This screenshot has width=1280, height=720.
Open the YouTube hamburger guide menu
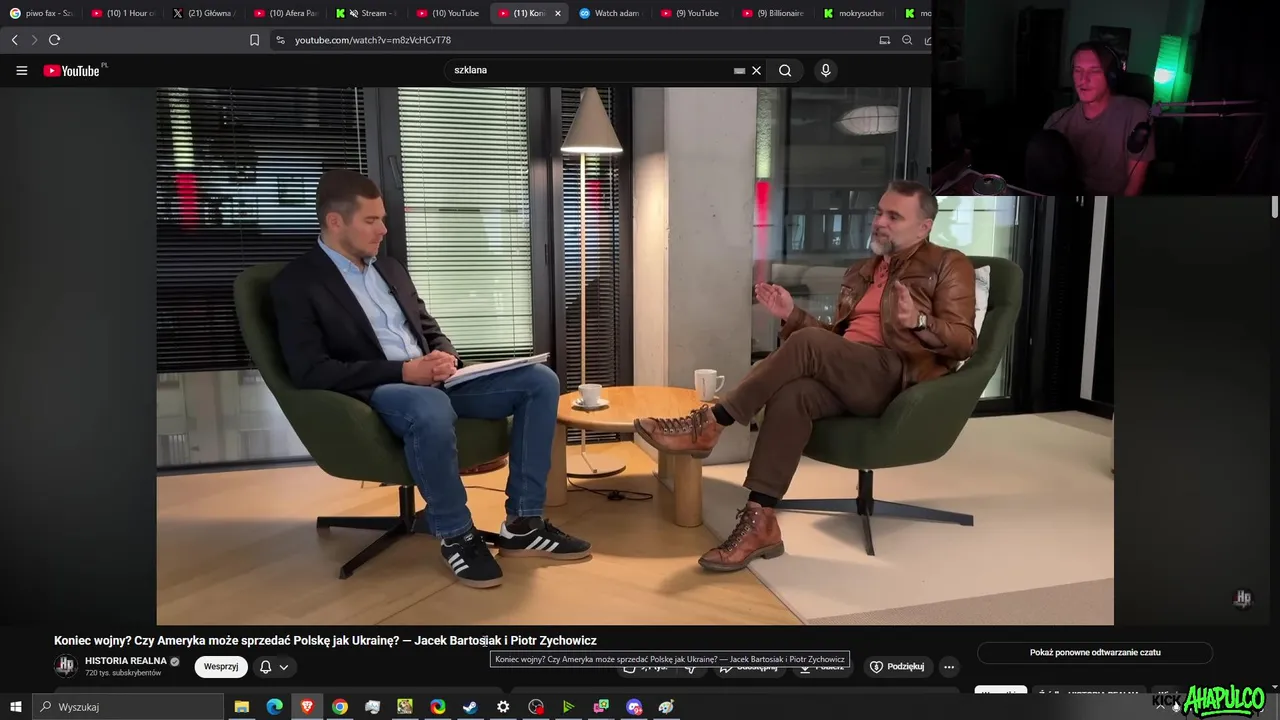tap(21, 71)
